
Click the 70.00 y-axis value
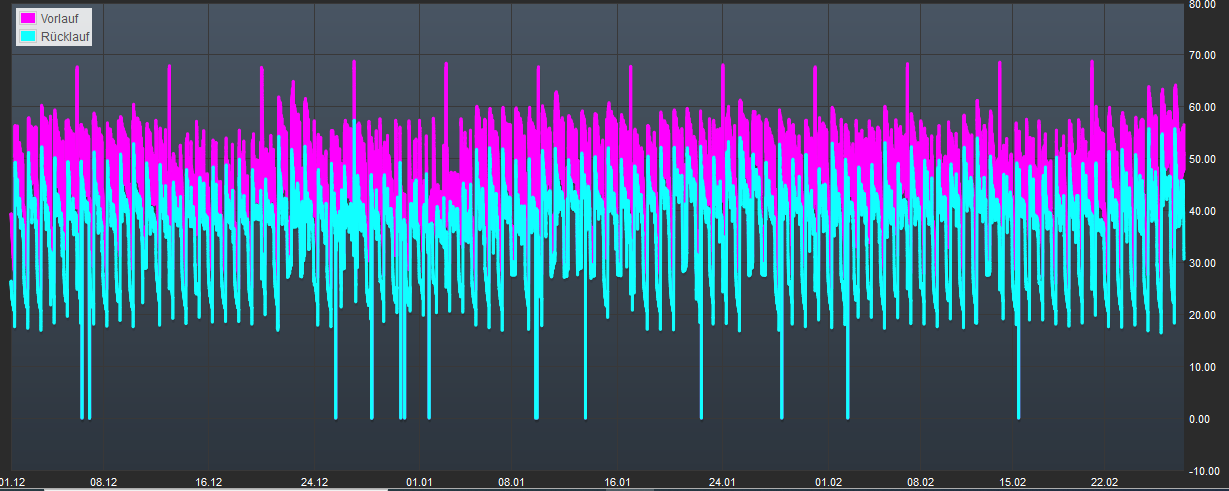click(1201, 55)
